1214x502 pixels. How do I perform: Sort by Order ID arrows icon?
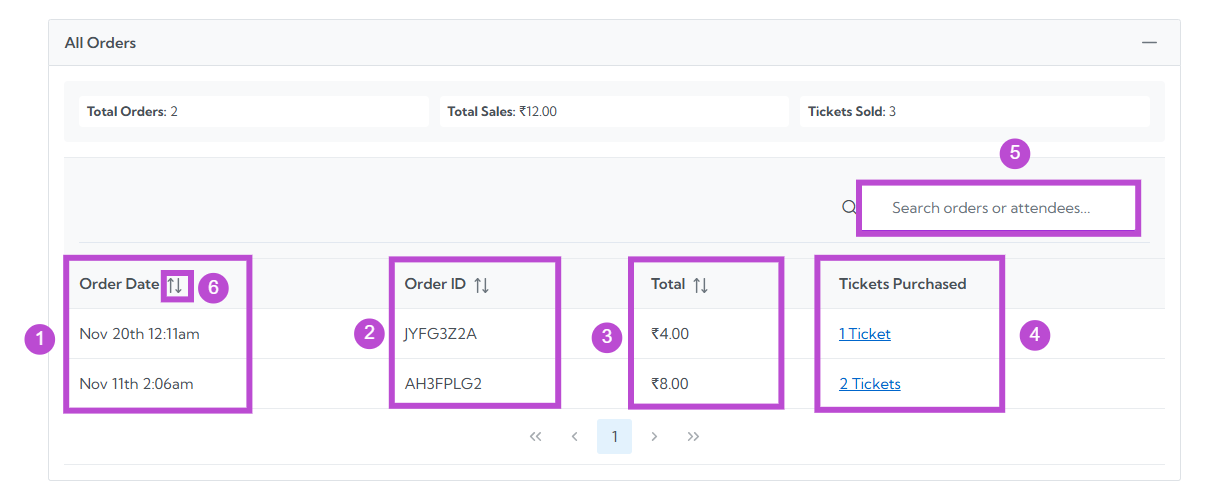tap(481, 285)
